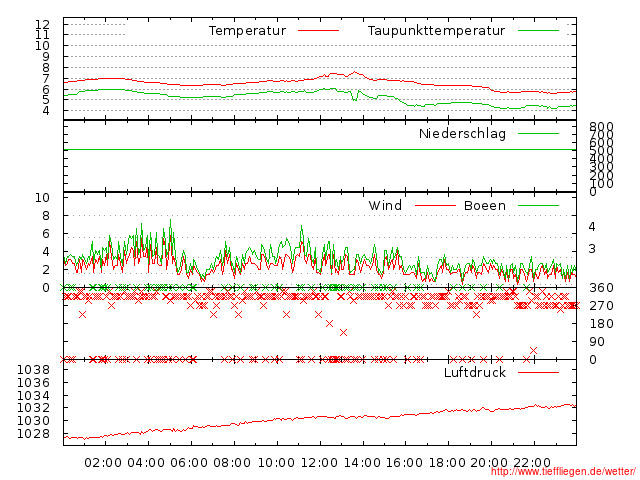Click the Temperatur legend label
This screenshot has width=640, height=480.
tap(247, 31)
